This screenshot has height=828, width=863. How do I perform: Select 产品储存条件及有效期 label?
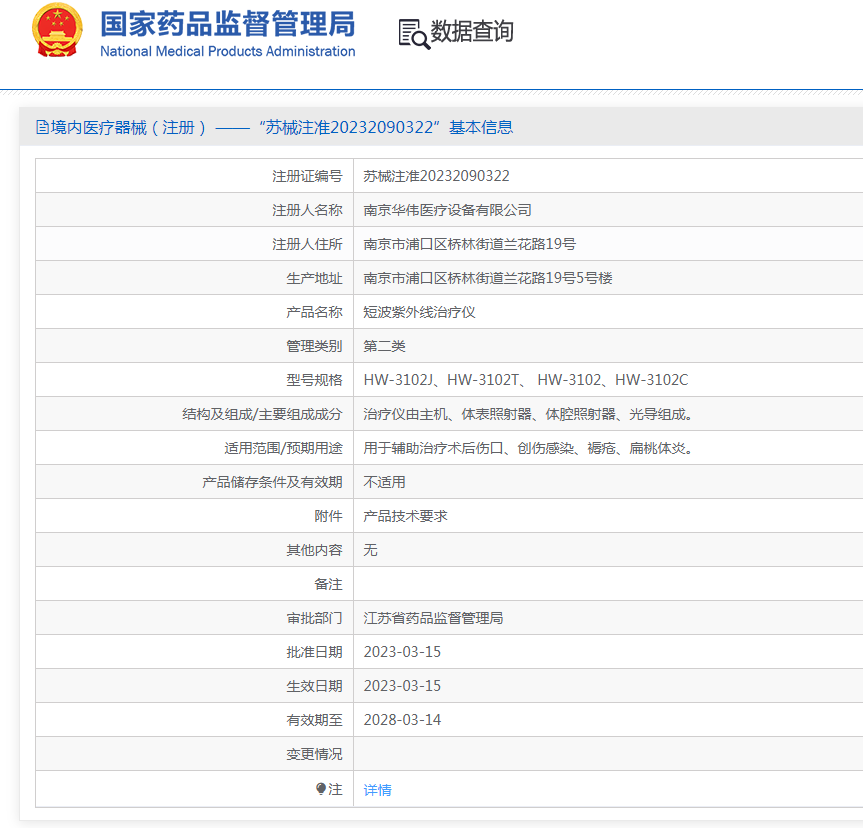click(x=272, y=482)
